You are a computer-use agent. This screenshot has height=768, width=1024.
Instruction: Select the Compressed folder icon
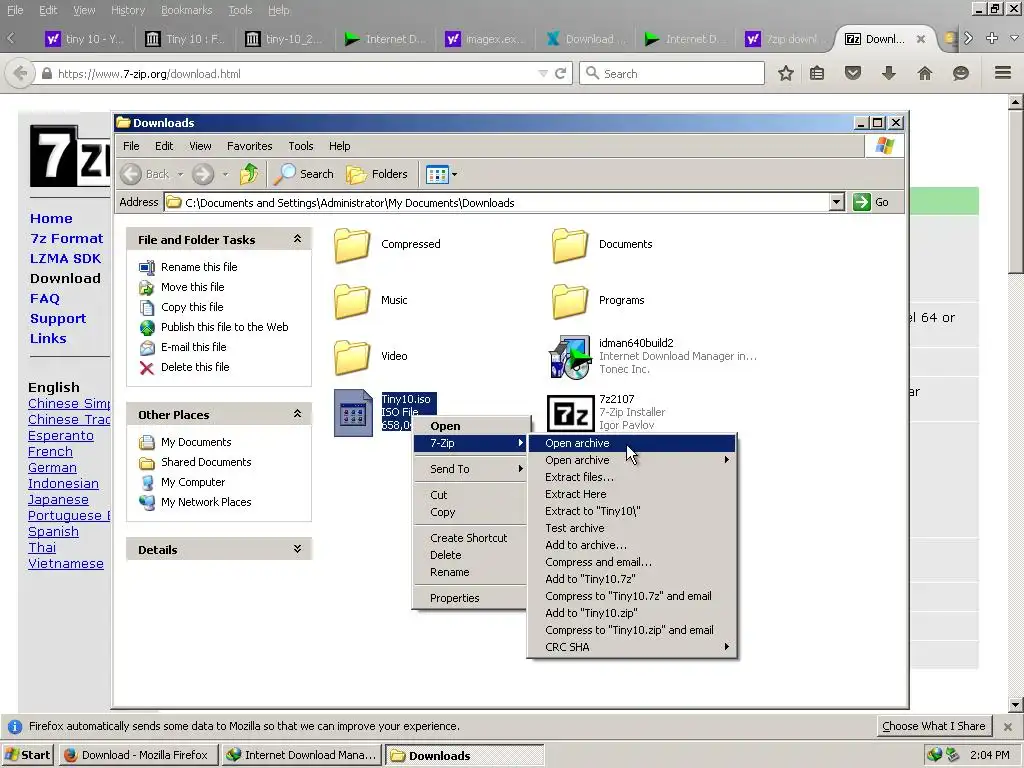[352, 246]
